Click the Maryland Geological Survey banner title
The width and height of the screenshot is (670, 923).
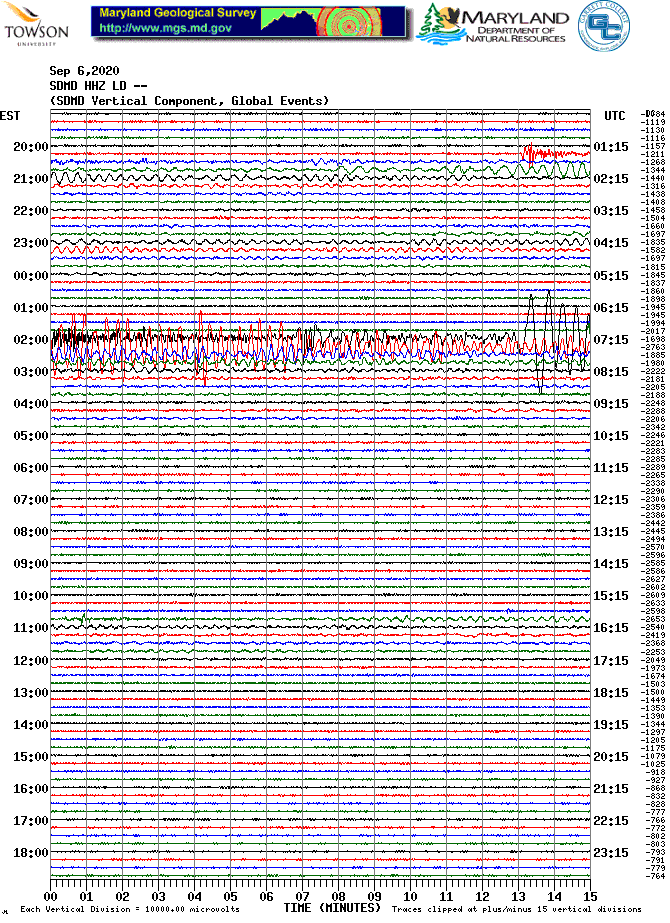tap(178, 14)
